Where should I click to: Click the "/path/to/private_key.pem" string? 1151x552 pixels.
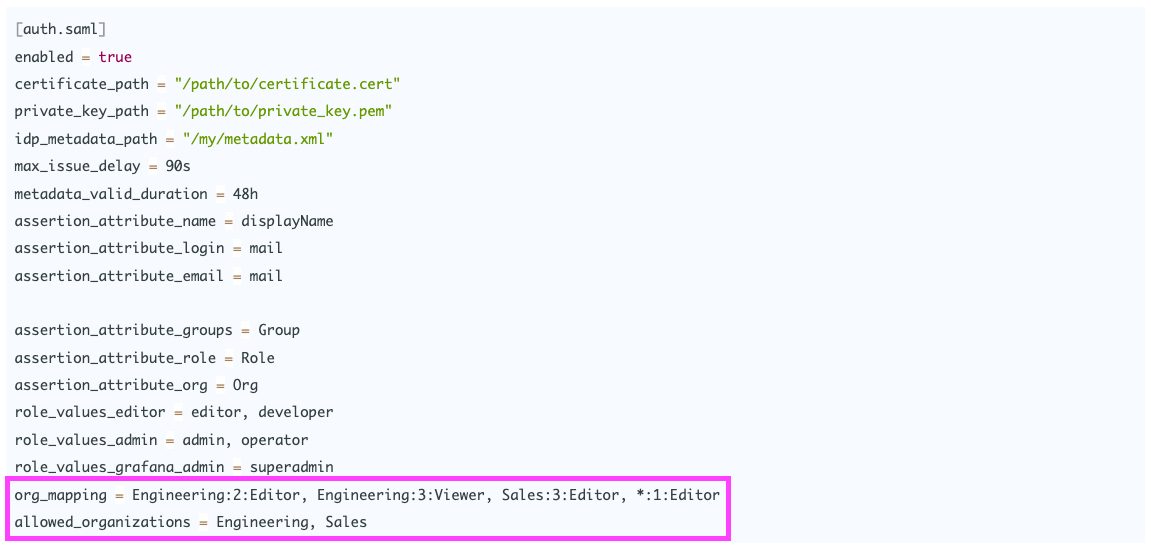283,111
